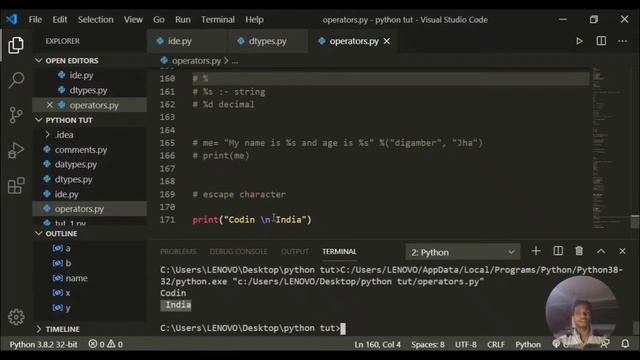
Task: Open the Run menu
Action: coord(182,20)
